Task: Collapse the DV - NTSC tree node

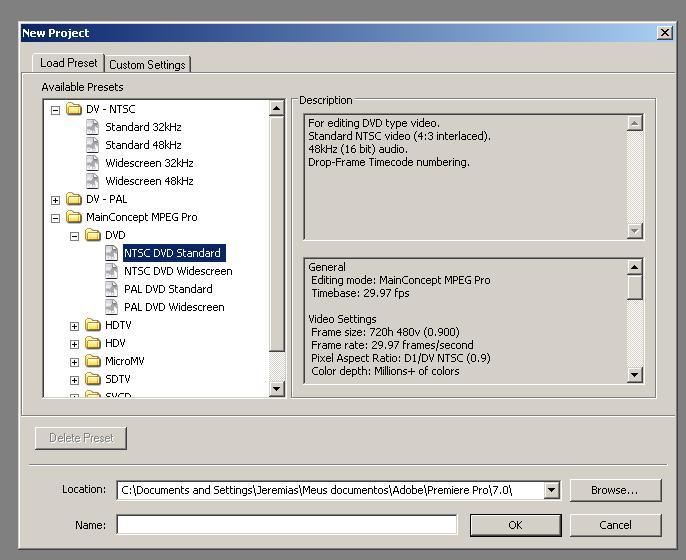Action: tap(55, 110)
